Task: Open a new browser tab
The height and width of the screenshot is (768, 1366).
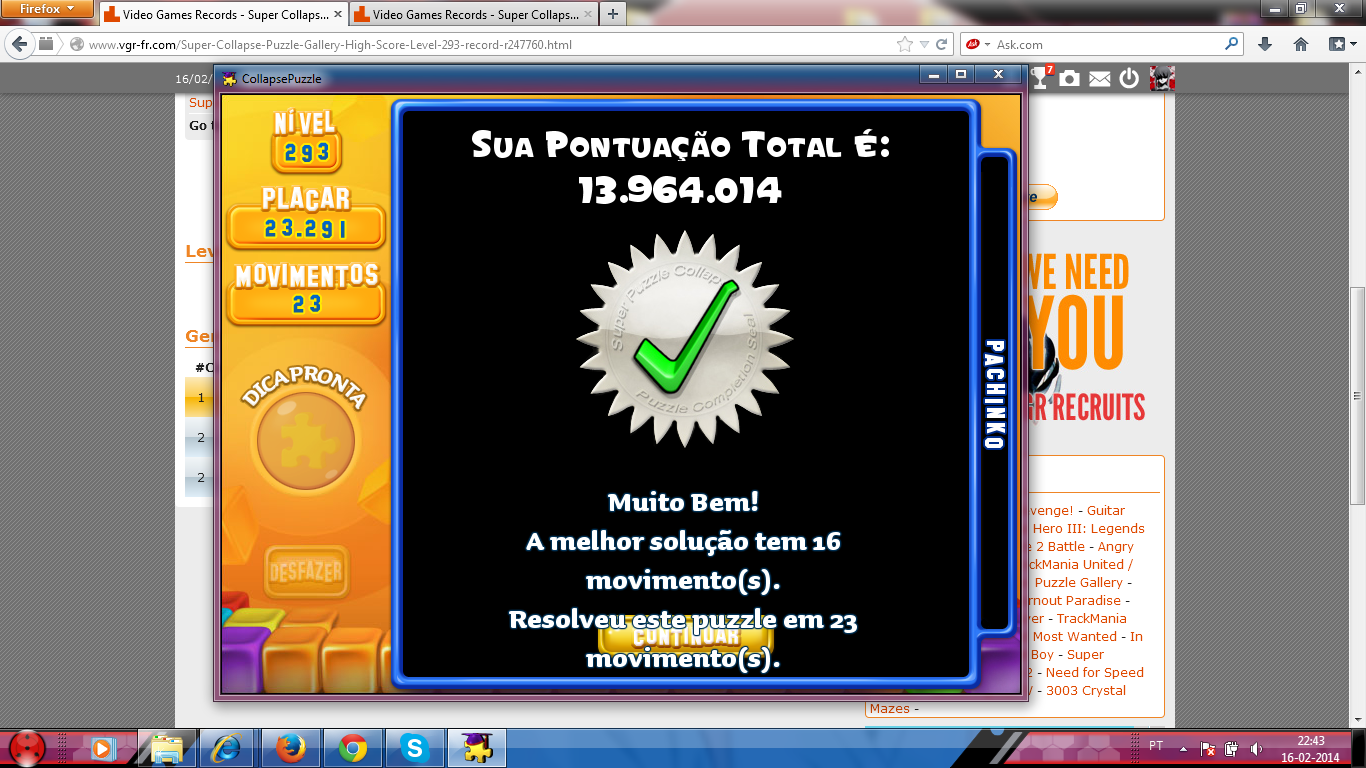Action: click(613, 14)
